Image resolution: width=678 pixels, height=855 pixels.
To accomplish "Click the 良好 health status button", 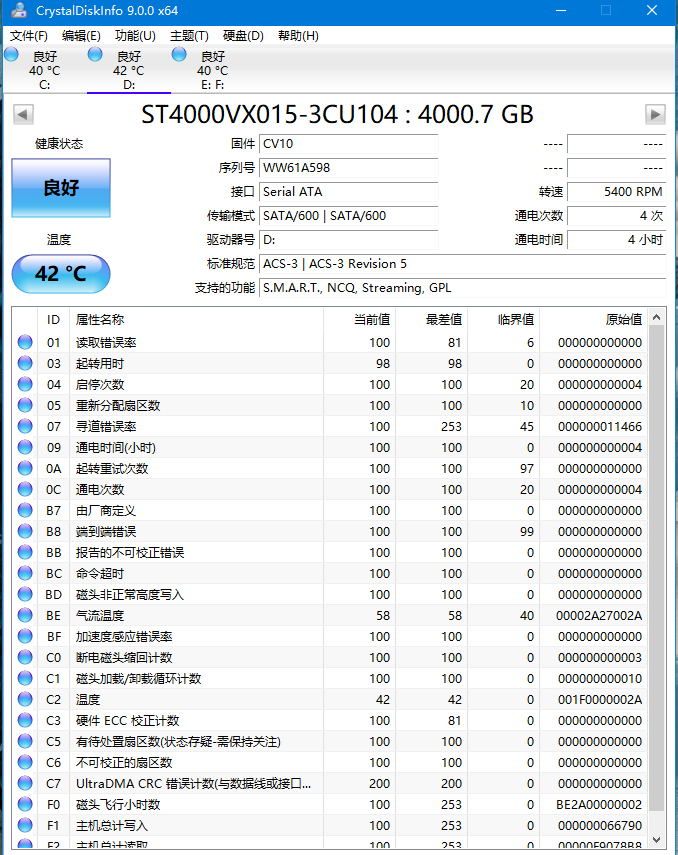I will 61,188.
